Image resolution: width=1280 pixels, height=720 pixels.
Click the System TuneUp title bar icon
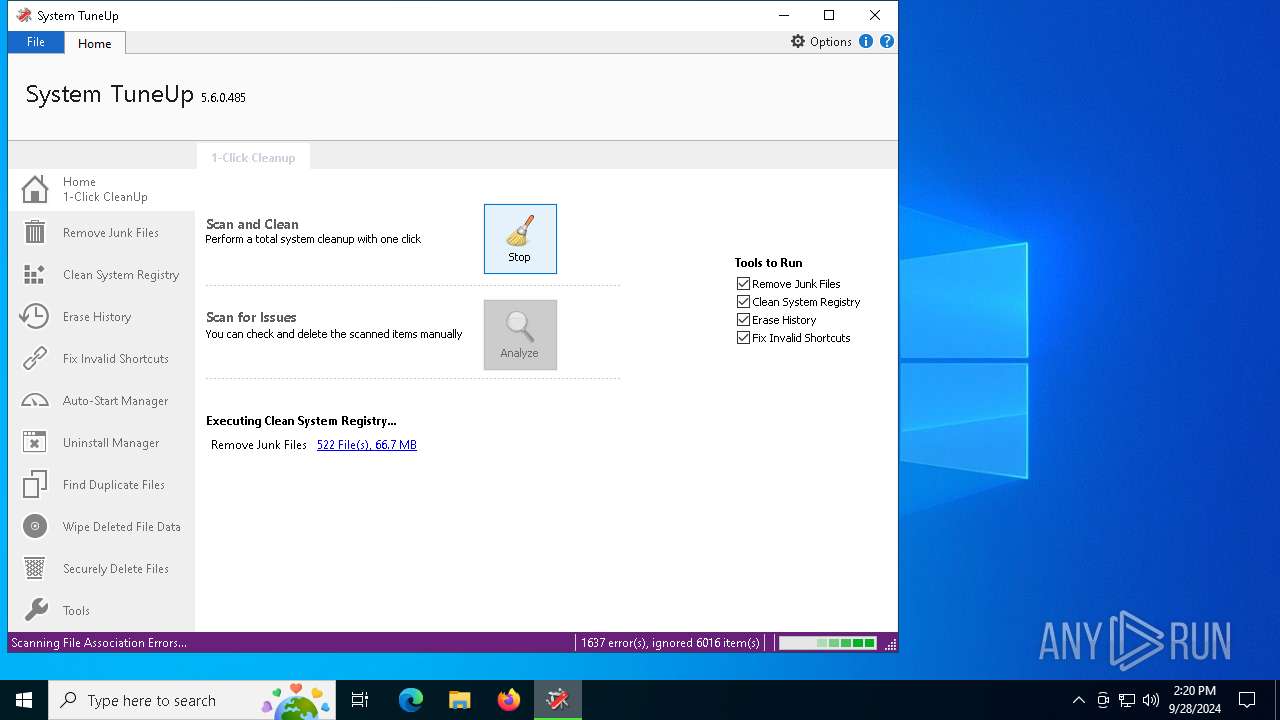24,15
